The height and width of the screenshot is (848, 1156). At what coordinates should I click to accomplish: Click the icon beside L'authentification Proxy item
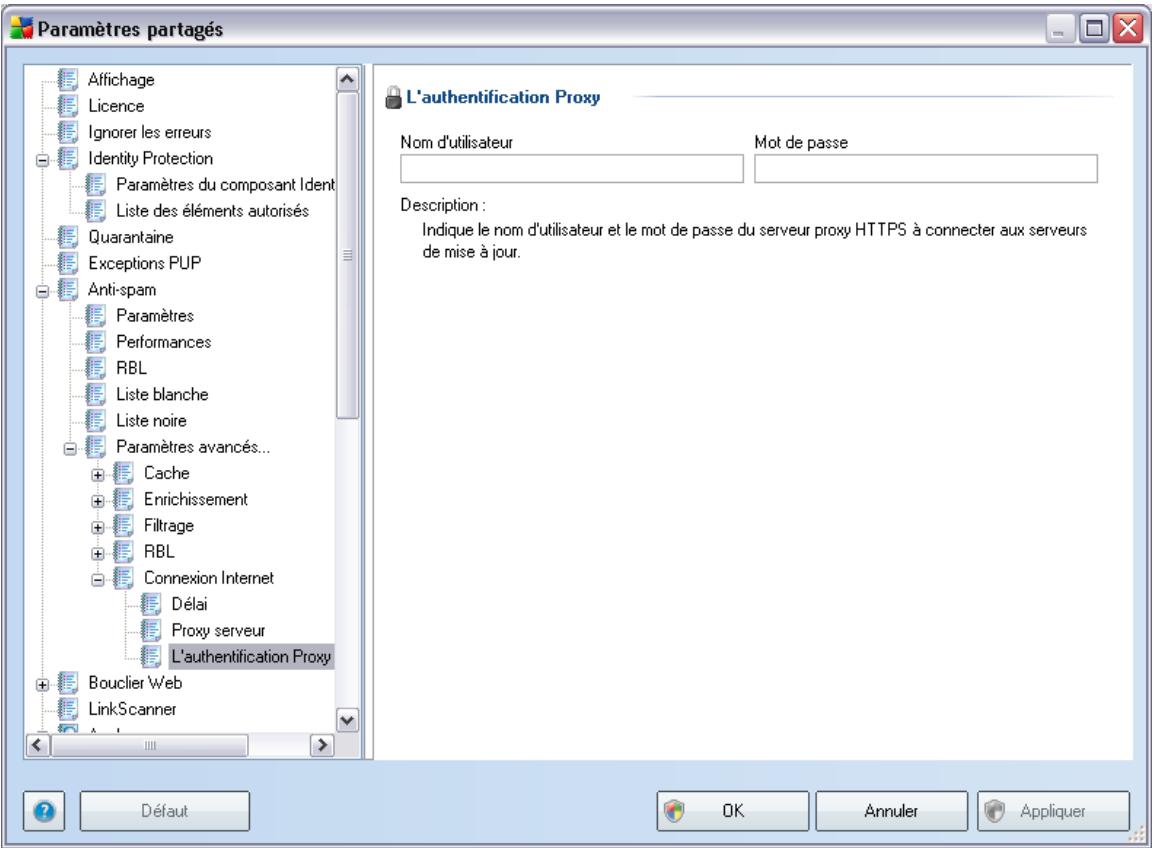pyautogui.click(x=150, y=656)
